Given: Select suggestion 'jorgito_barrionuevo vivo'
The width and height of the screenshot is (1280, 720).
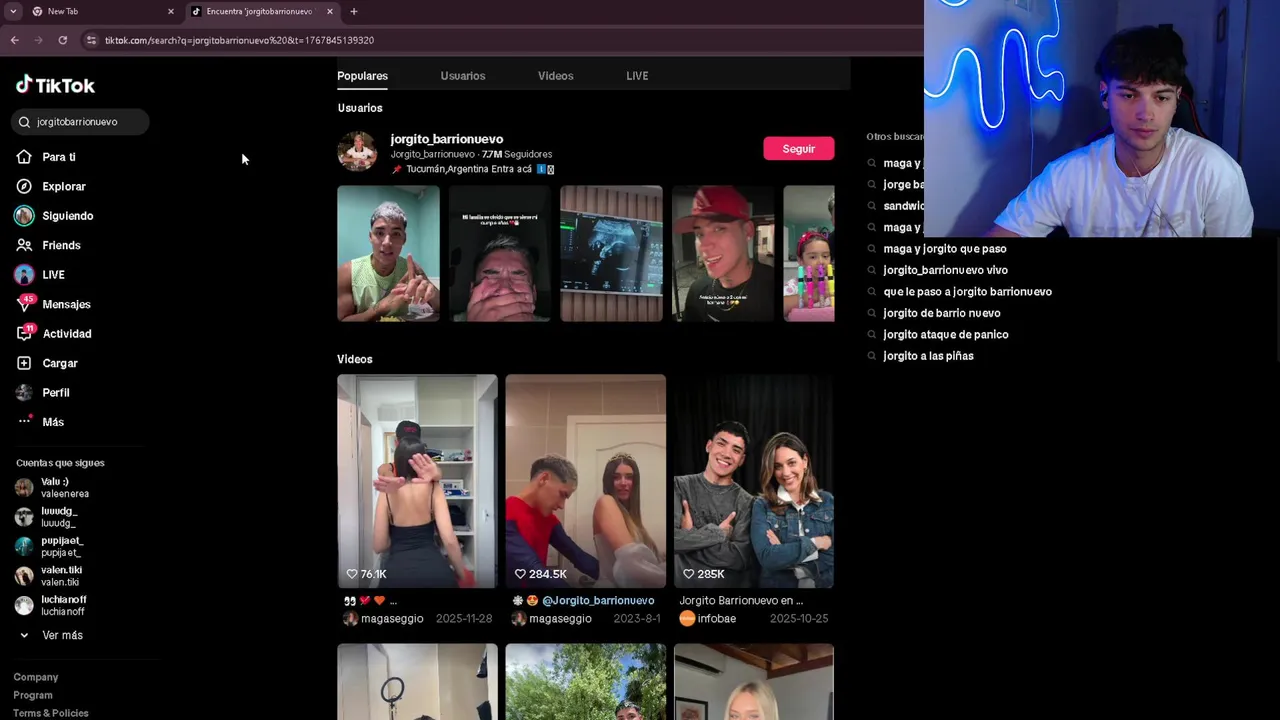Looking at the screenshot, I should tap(945, 270).
